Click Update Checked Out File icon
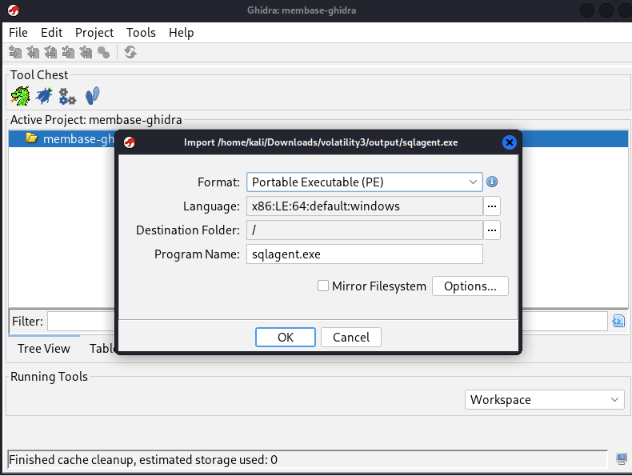This screenshot has width=632, height=476. [x=51, y=52]
